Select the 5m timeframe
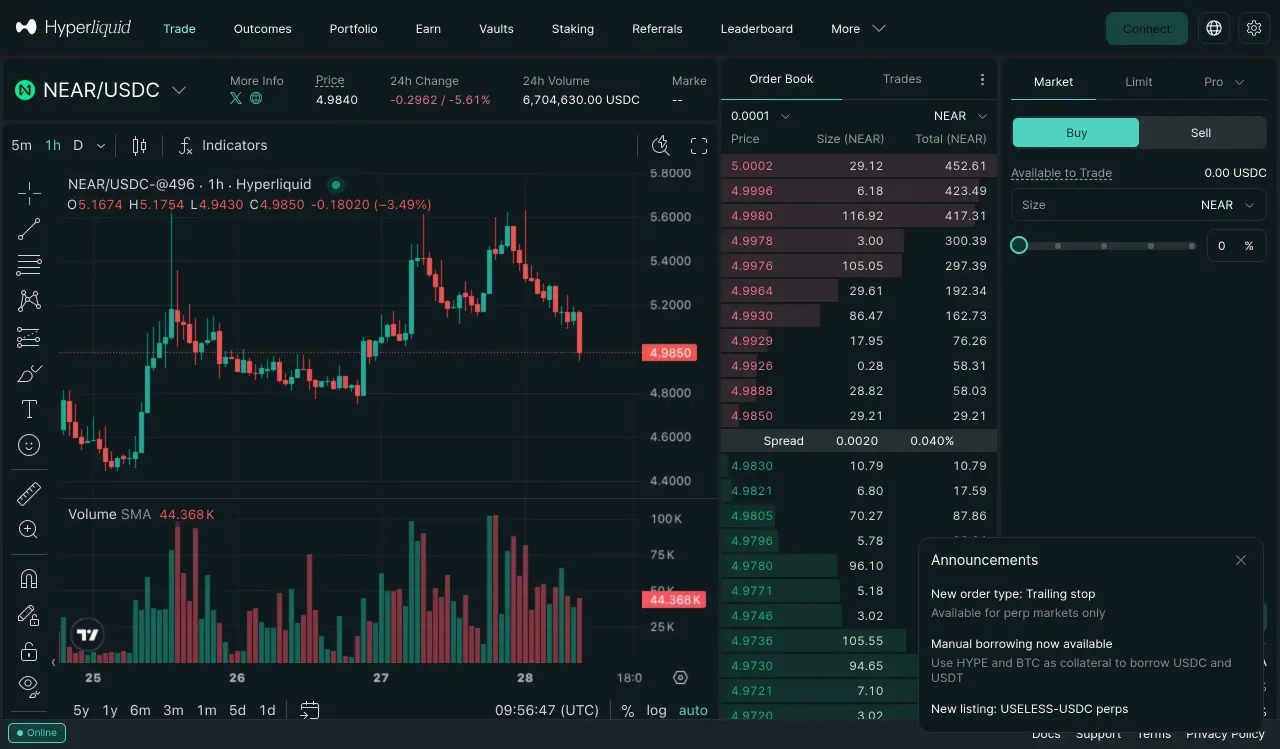The width and height of the screenshot is (1280, 749). [x=21, y=146]
